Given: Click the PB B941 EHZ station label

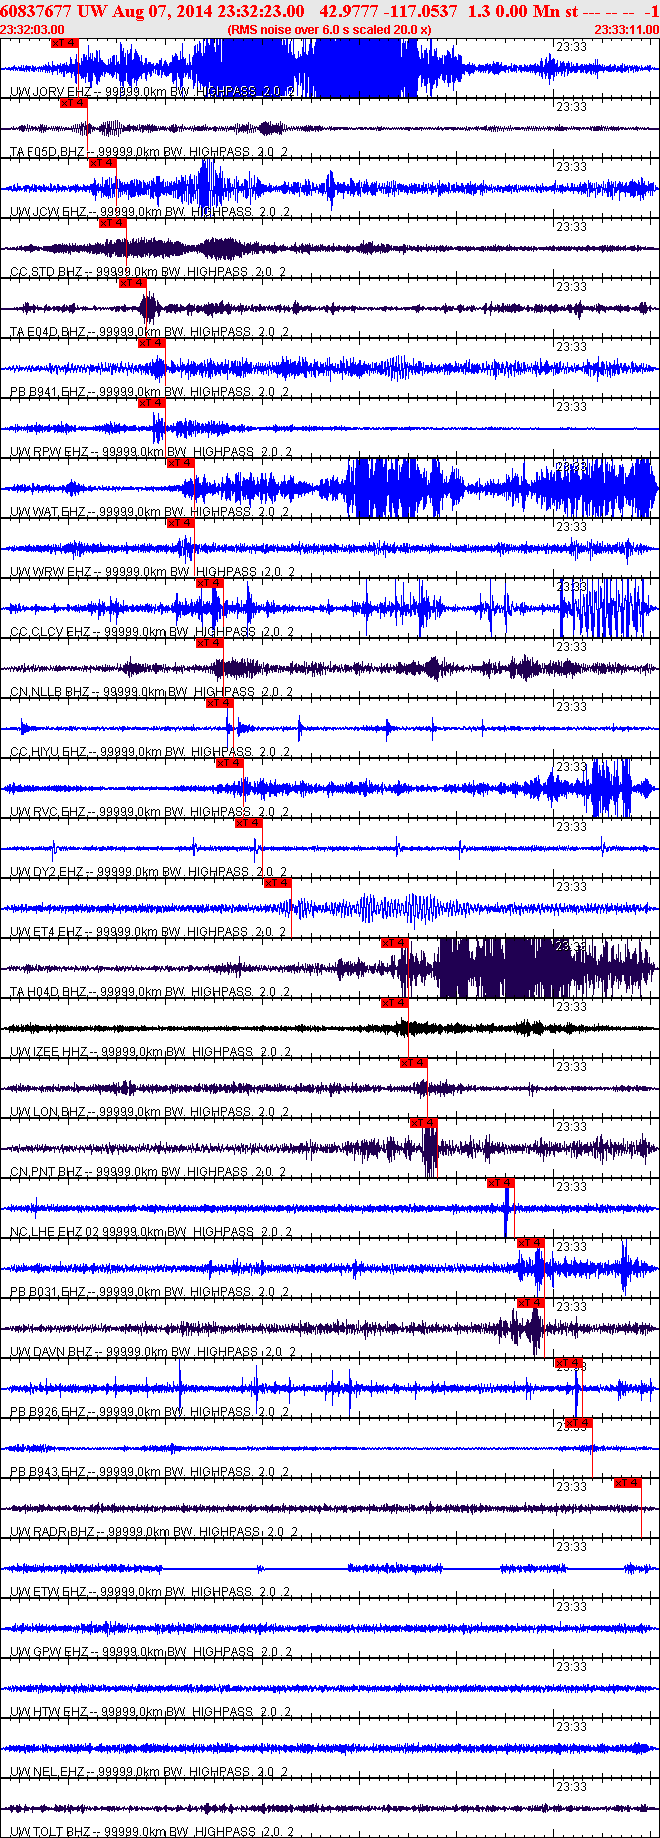Looking at the screenshot, I should point(48,392).
